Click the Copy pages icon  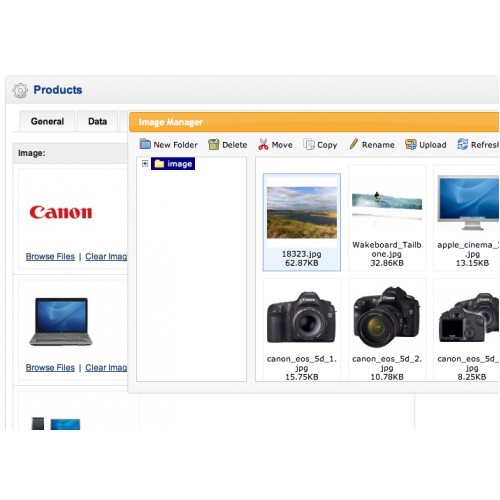click(309, 144)
